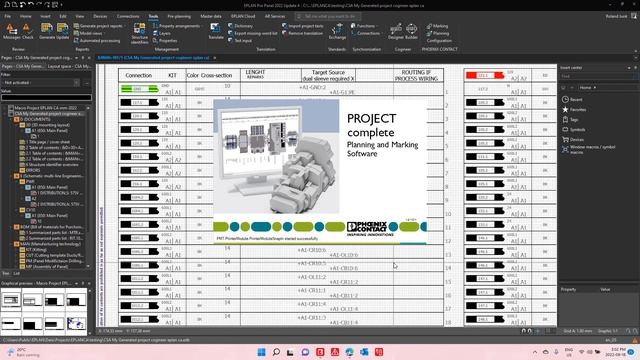Open the Functions synchronization dropdown
Screen dimensions: 640x360
click(x=364, y=26)
